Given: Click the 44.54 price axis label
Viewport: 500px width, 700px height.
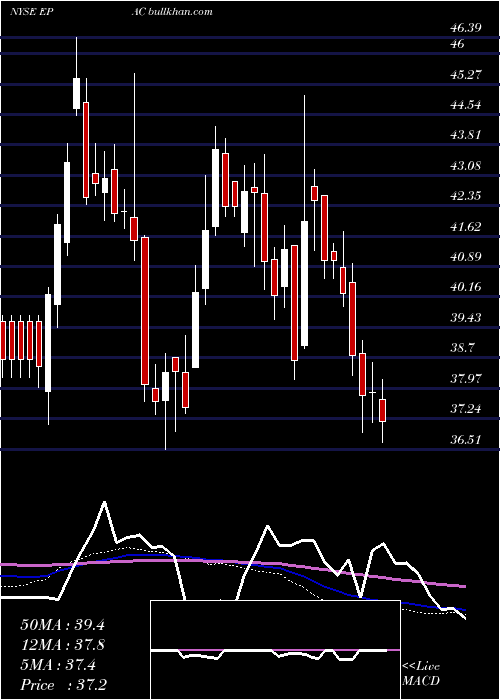Looking at the screenshot, I should click(x=466, y=105).
